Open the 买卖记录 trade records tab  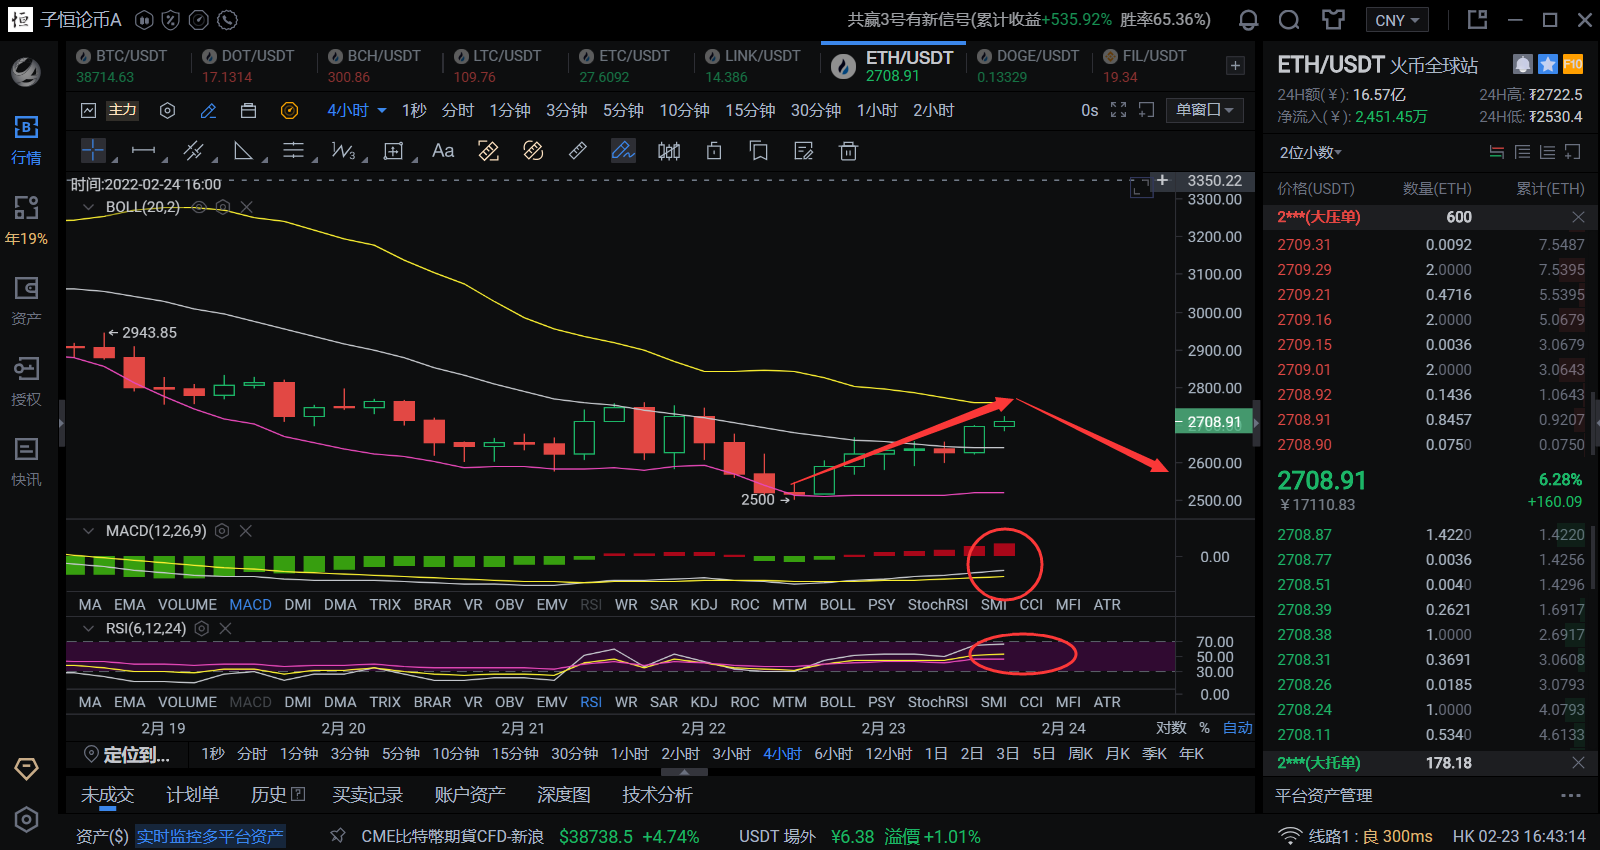point(367,795)
